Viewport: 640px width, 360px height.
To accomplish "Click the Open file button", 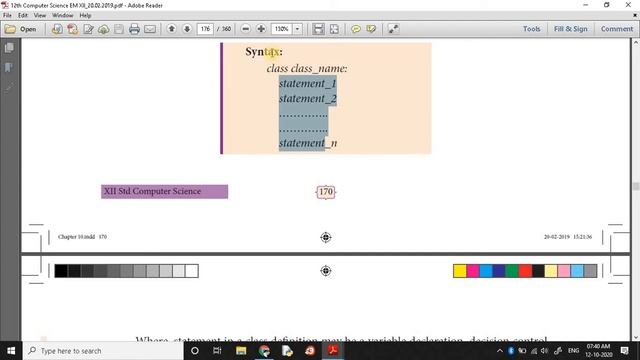I will tap(20, 29).
